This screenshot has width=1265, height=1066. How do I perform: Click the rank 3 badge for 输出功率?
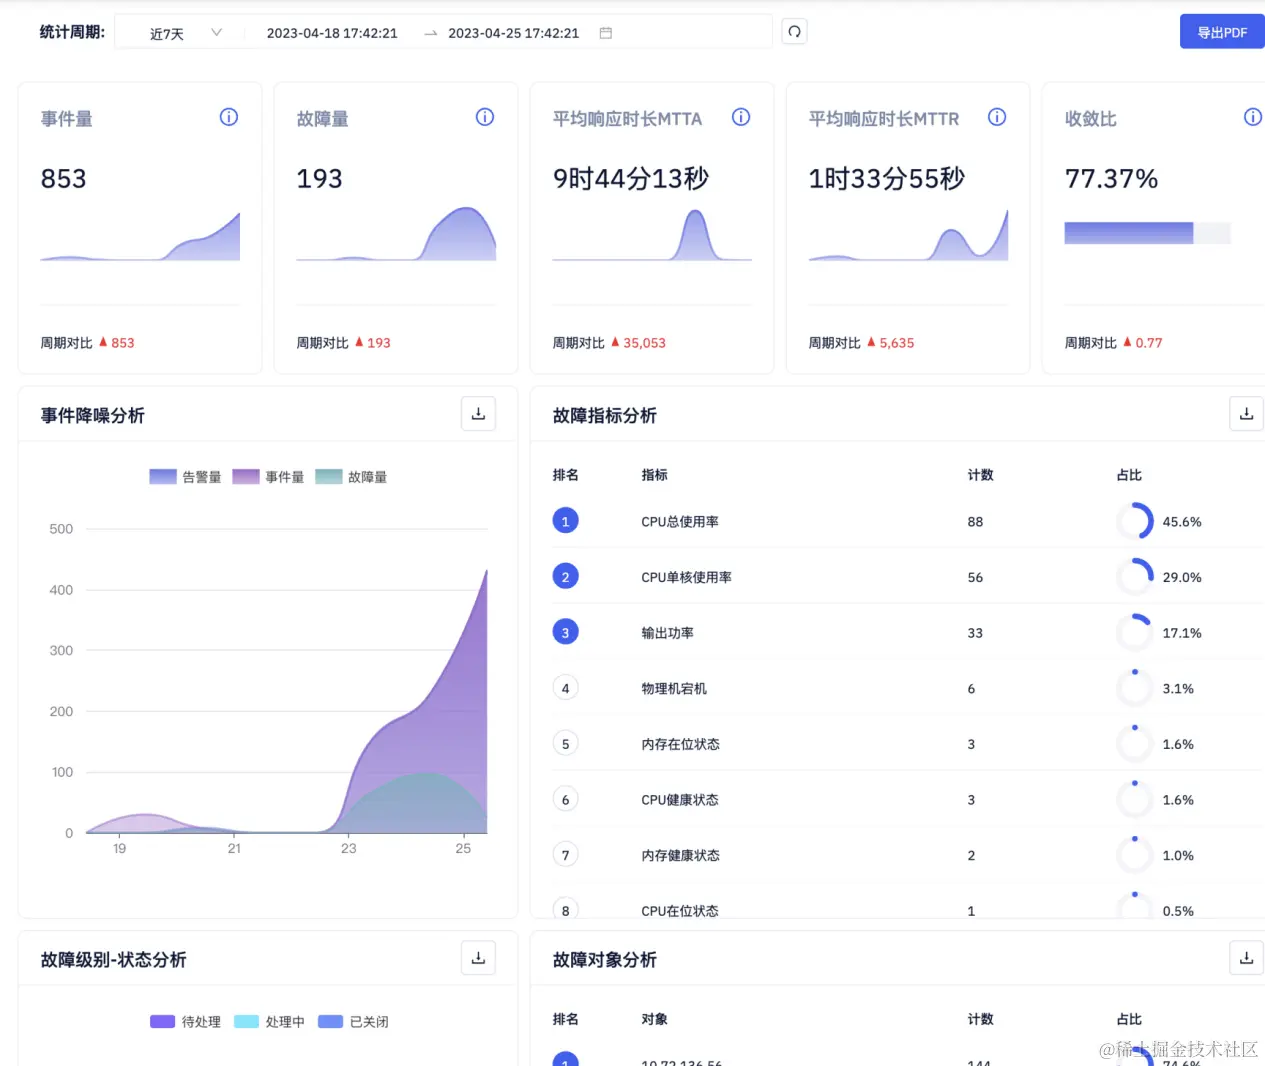(x=565, y=632)
